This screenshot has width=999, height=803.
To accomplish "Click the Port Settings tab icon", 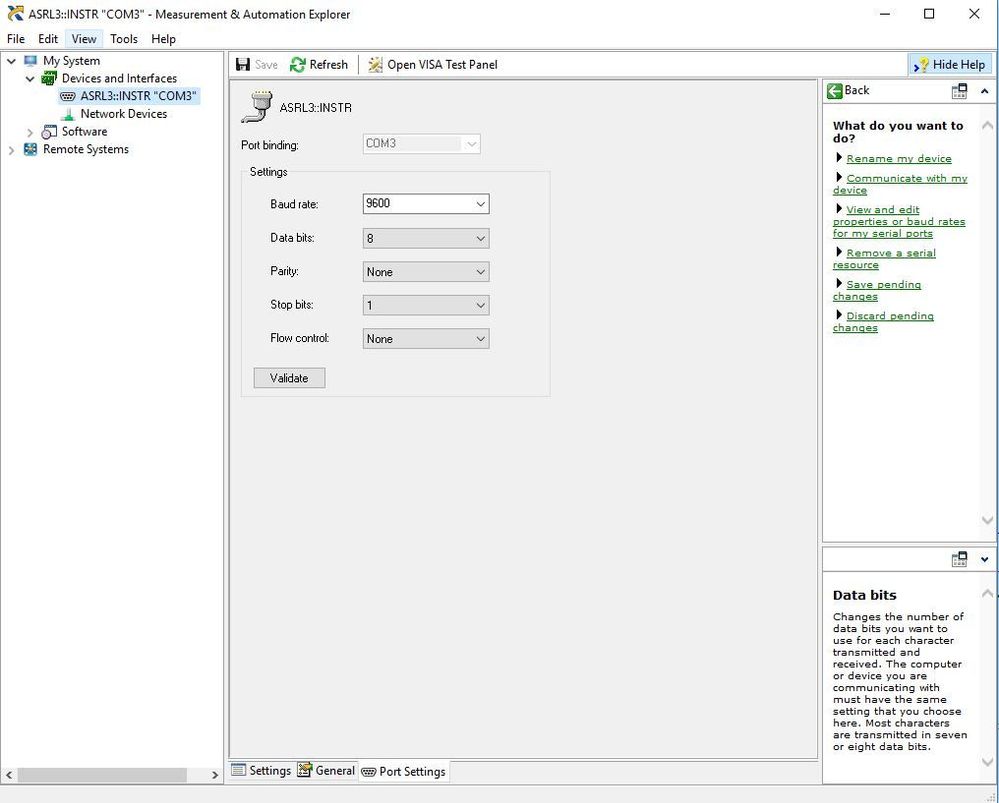I will click(368, 772).
